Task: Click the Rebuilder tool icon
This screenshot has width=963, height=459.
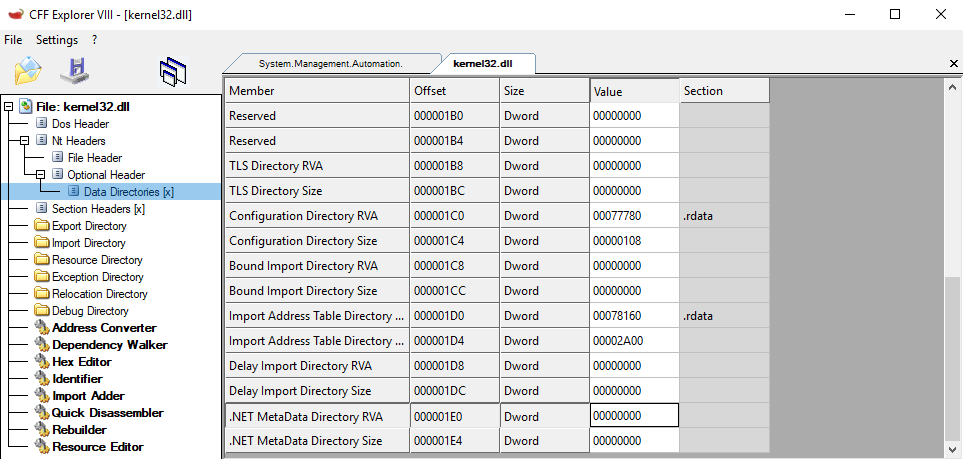Action: 42,430
